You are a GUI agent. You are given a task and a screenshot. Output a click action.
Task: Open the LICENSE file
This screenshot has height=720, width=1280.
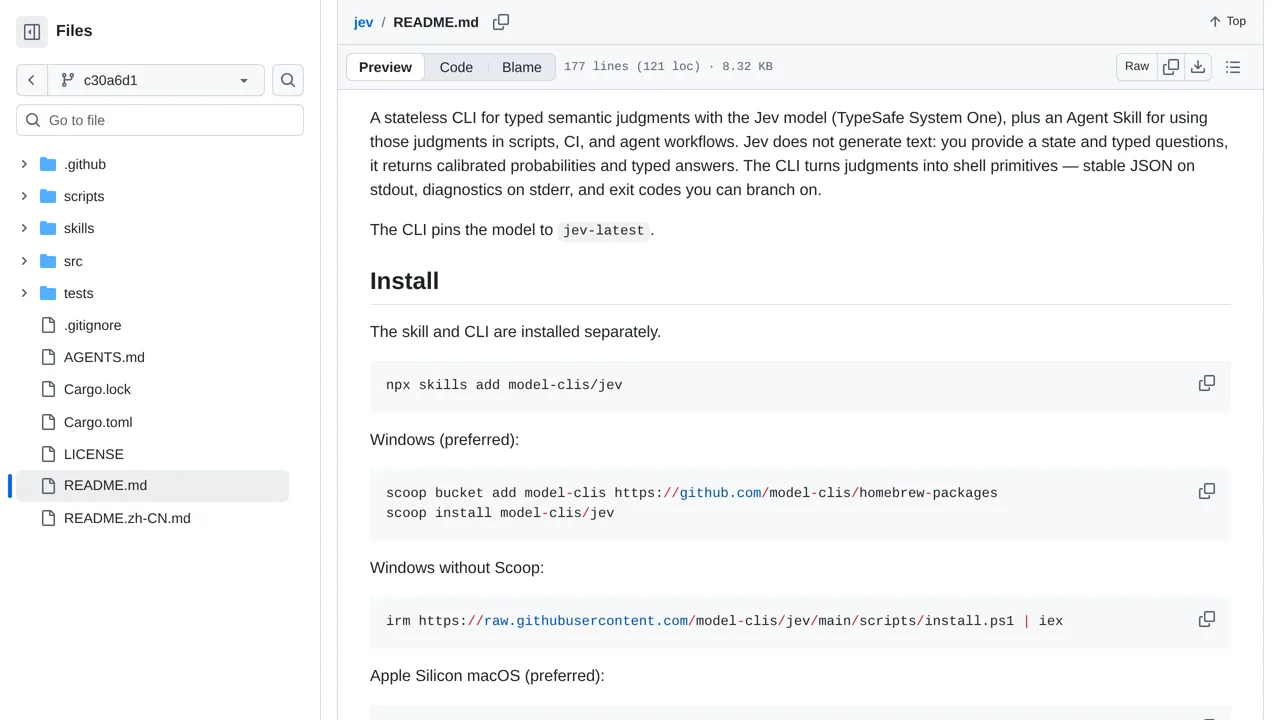pyautogui.click(x=94, y=454)
